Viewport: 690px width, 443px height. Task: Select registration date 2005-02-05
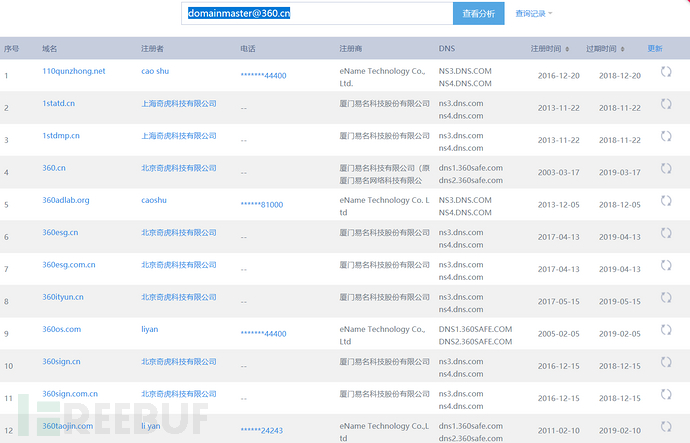coord(558,334)
